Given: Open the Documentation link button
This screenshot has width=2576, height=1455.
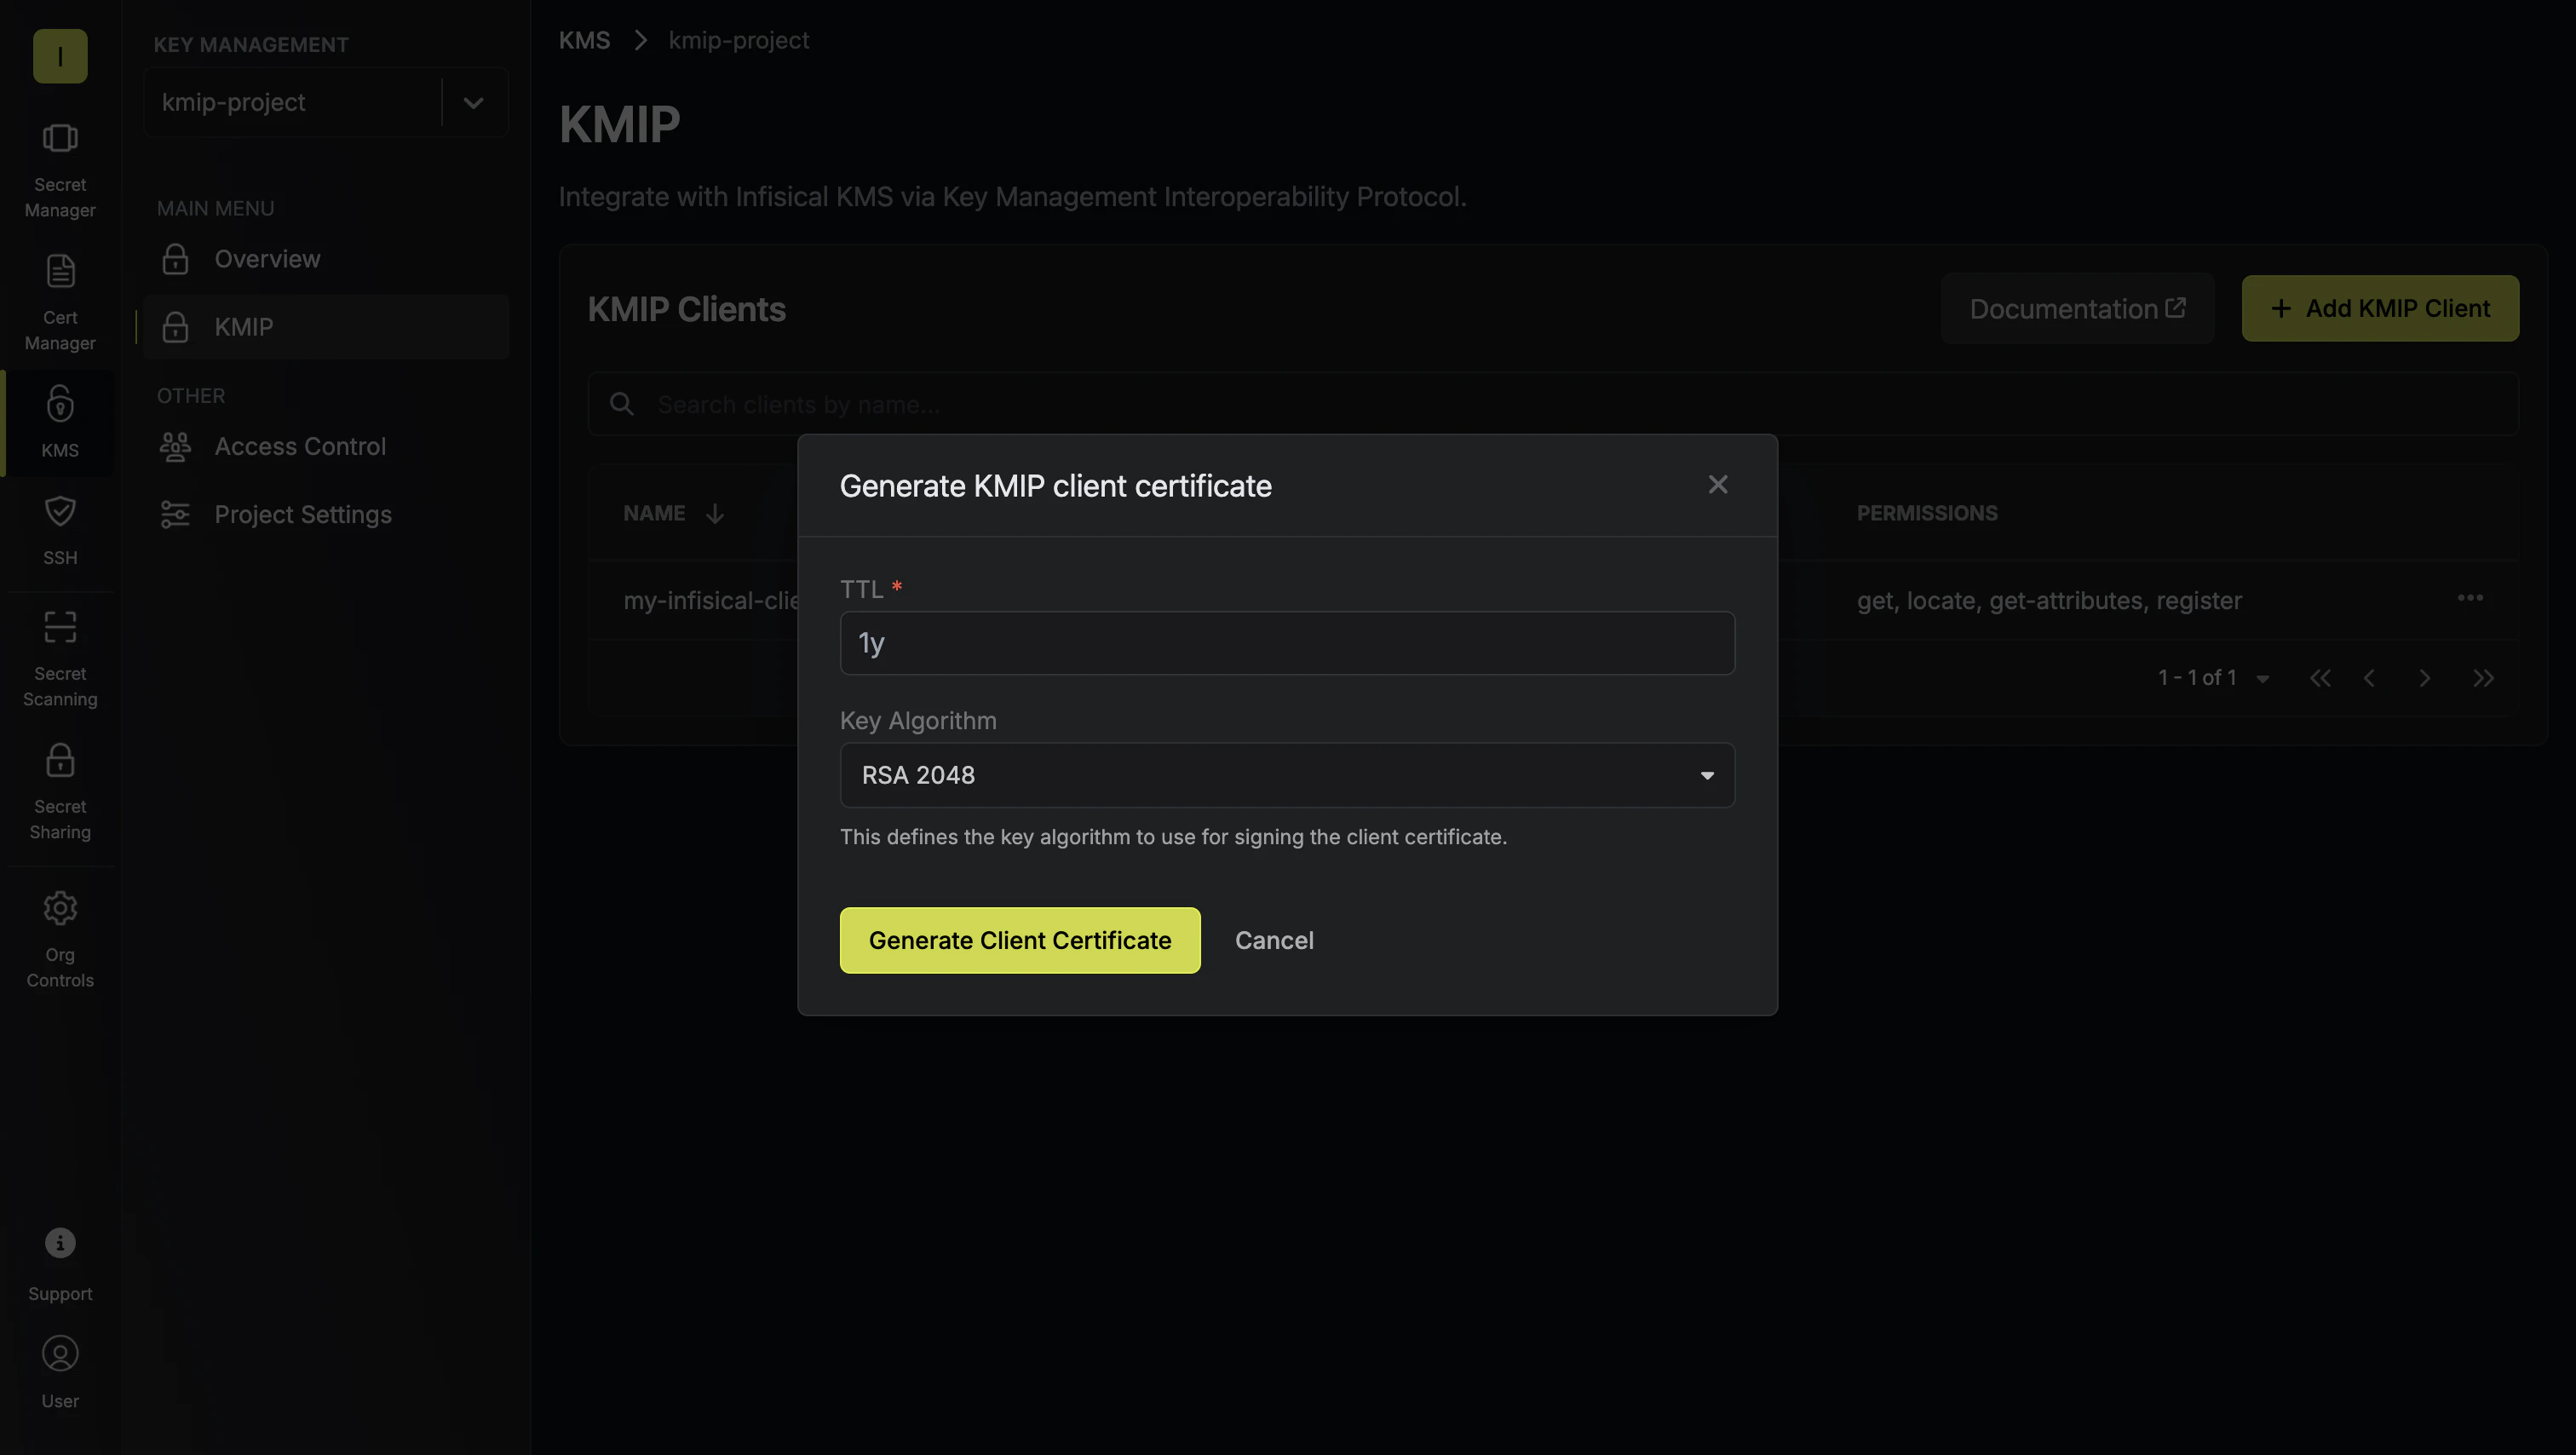Looking at the screenshot, I should (x=2077, y=308).
